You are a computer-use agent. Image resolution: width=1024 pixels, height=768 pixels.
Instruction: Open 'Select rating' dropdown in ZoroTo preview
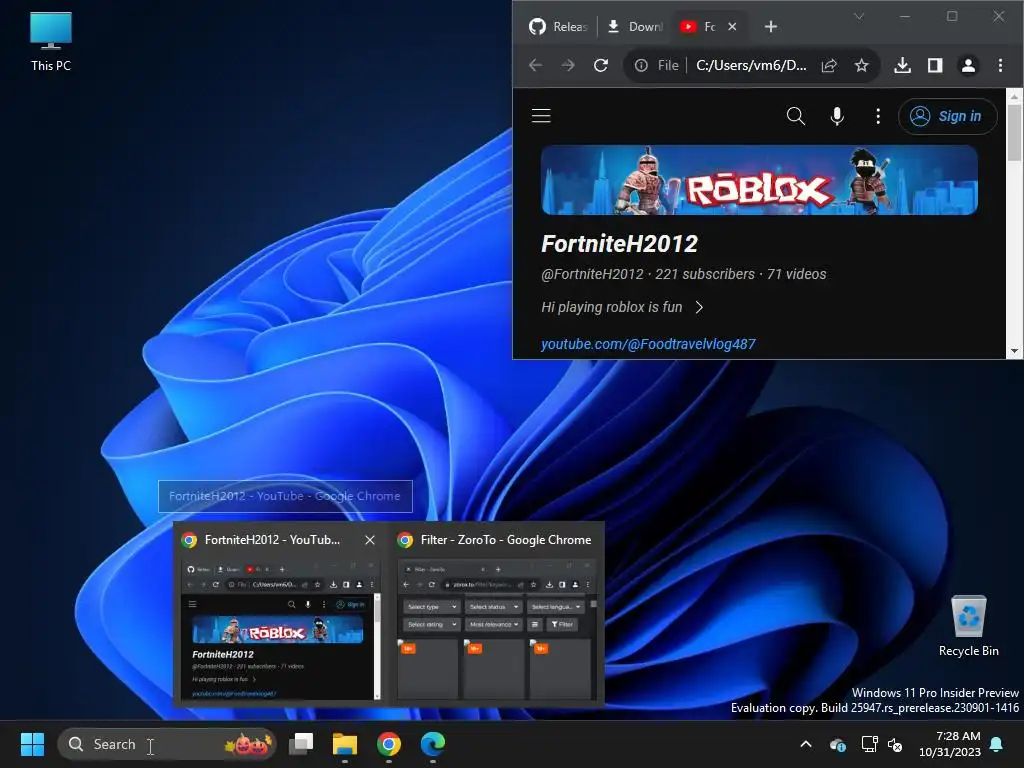(x=432, y=624)
